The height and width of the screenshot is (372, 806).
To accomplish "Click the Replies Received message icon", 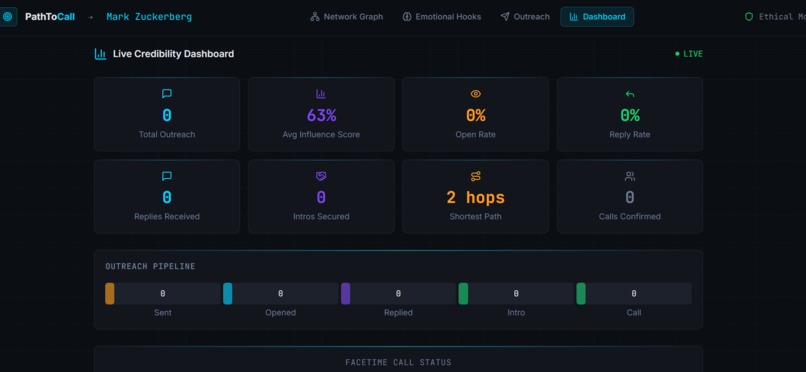I will click(167, 176).
